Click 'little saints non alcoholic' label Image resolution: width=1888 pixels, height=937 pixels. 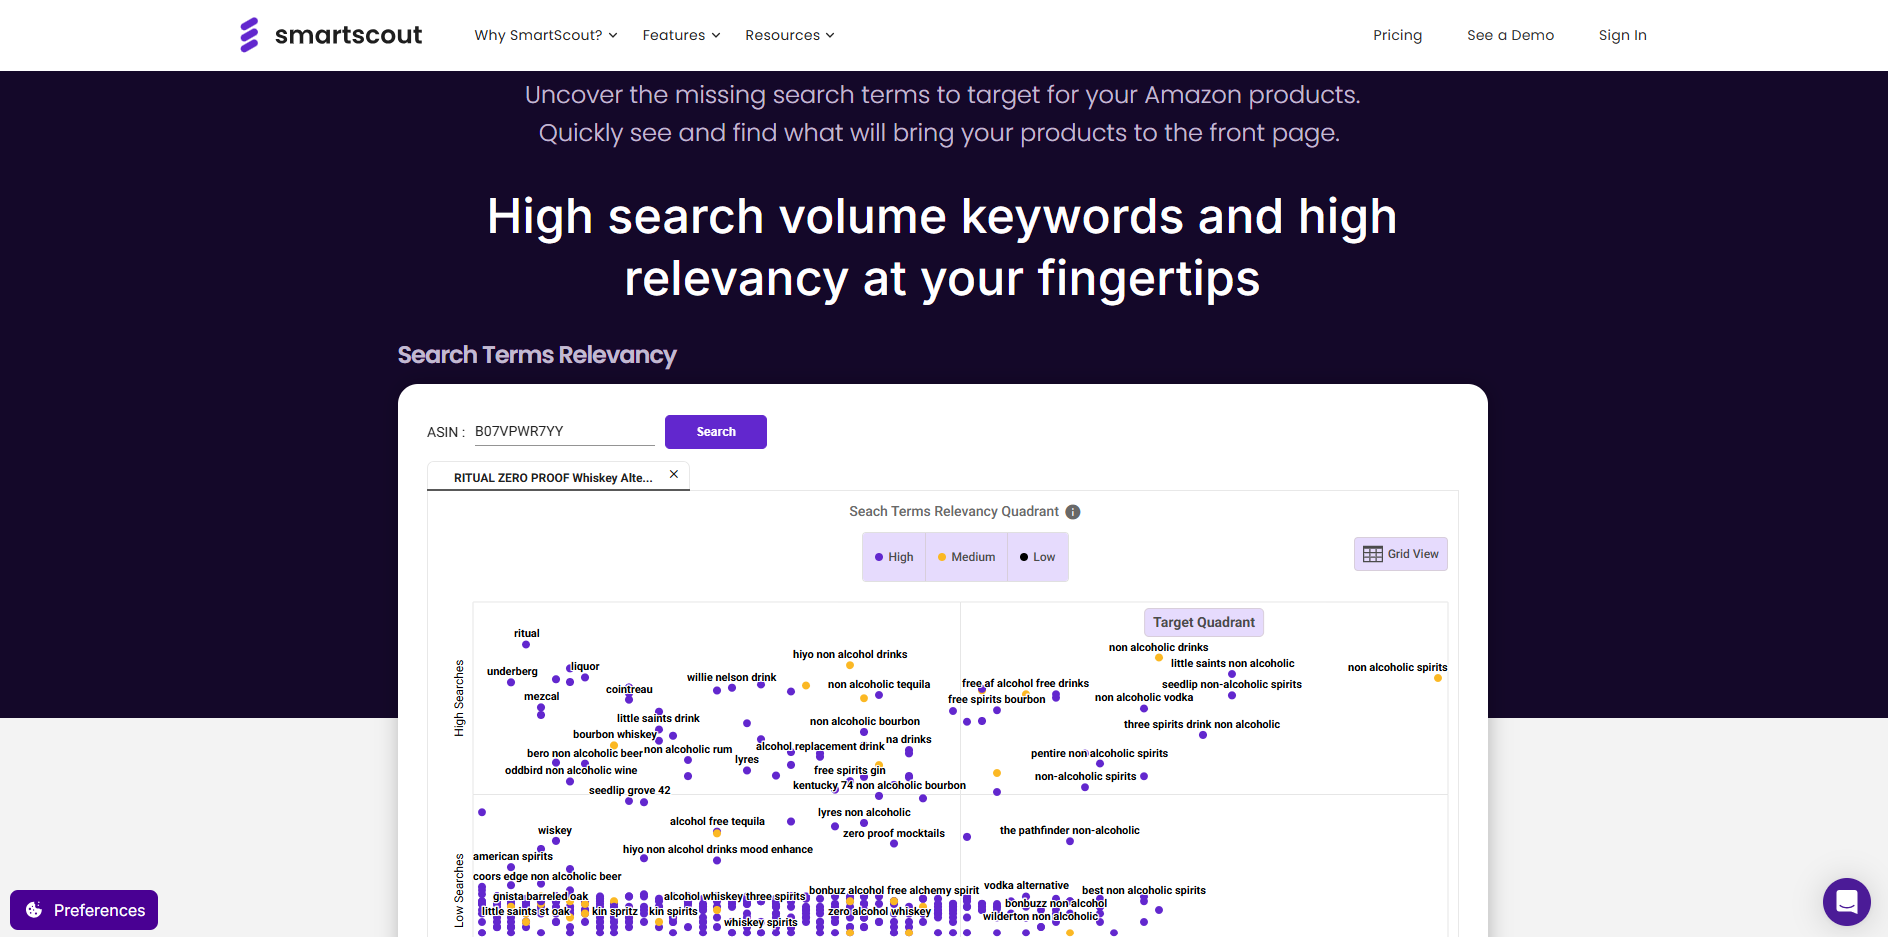pyautogui.click(x=1232, y=663)
